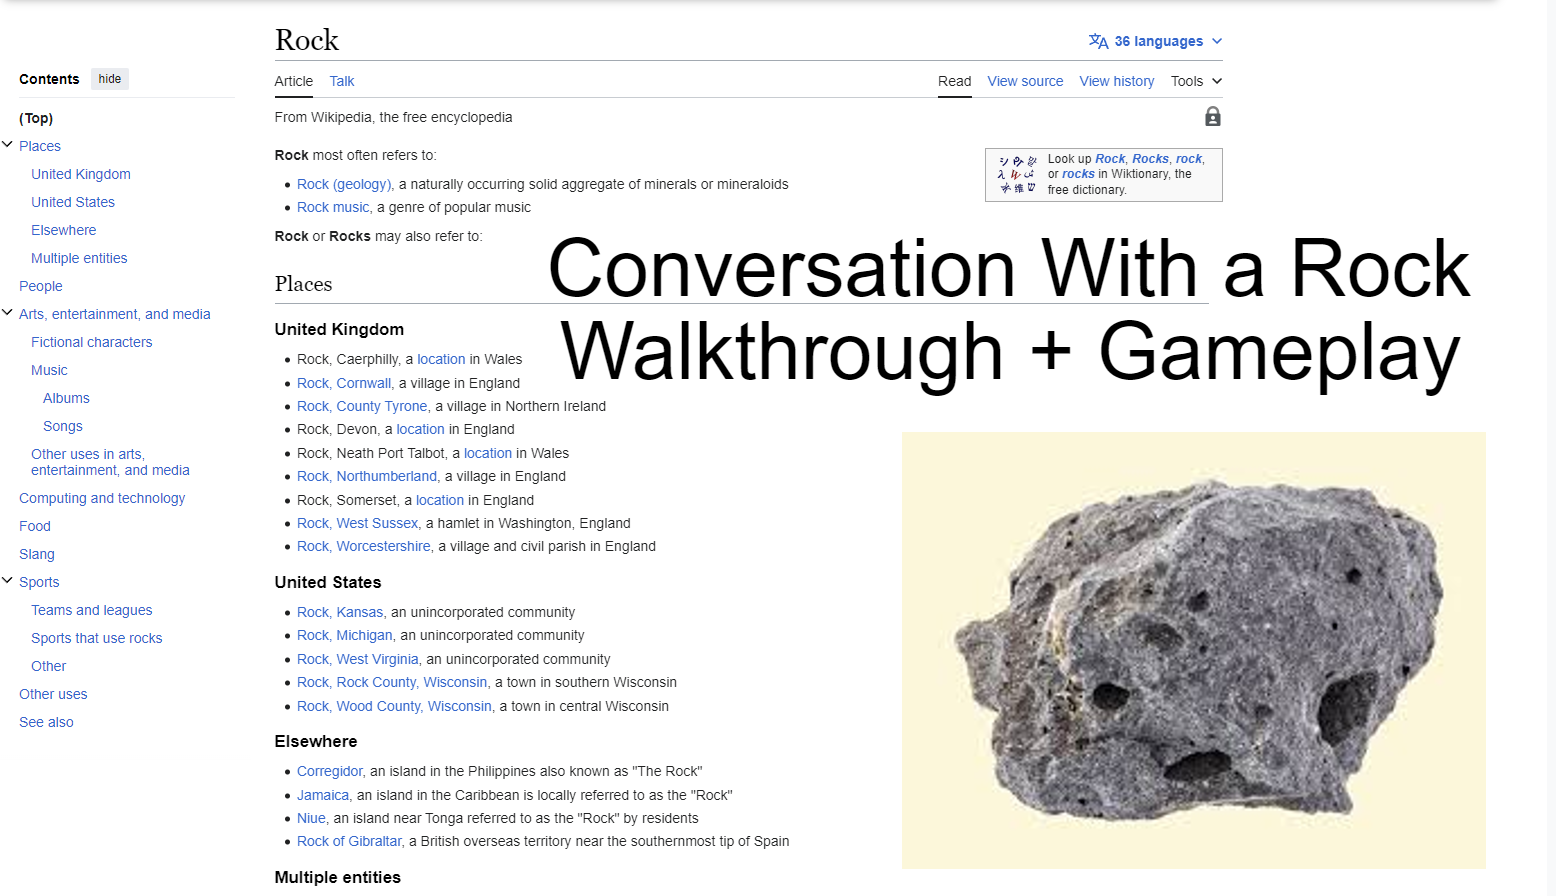Image resolution: width=1556 pixels, height=896 pixels.
Task: Collapse the Places section in contents
Action: [8, 145]
